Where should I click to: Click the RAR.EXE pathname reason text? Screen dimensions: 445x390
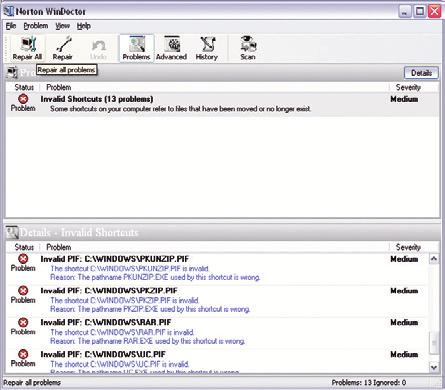point(147,341)
